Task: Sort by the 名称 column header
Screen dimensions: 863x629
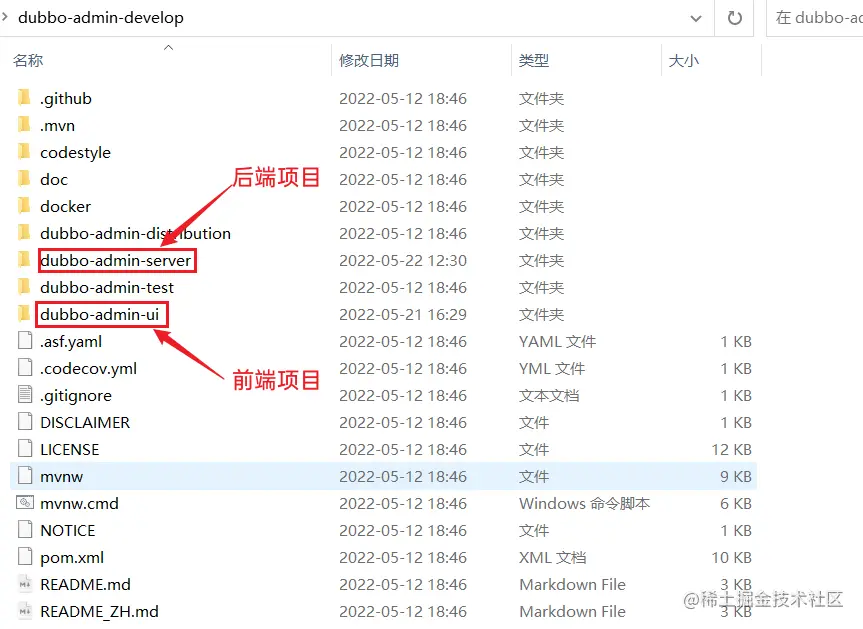Action: click(x=28, y=60)
